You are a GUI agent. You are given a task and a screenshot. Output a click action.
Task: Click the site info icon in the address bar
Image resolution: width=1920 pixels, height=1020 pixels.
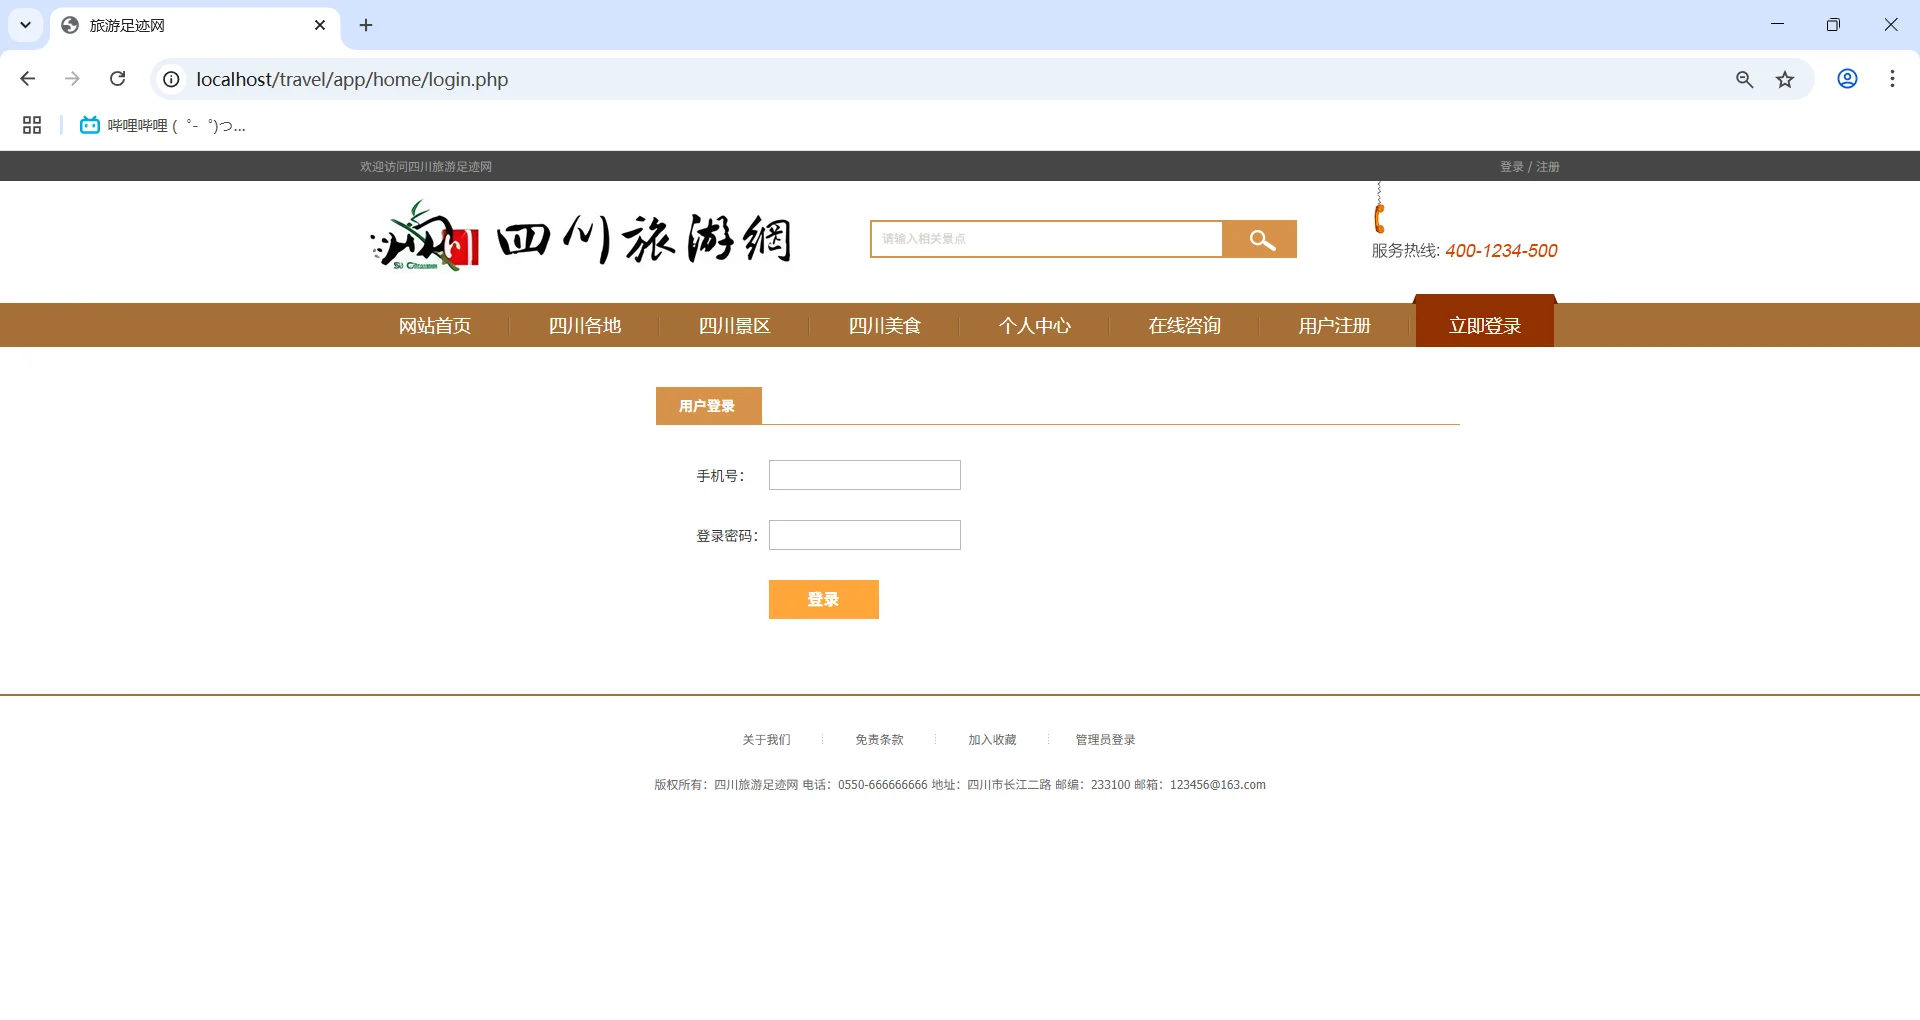click(170, 79)
